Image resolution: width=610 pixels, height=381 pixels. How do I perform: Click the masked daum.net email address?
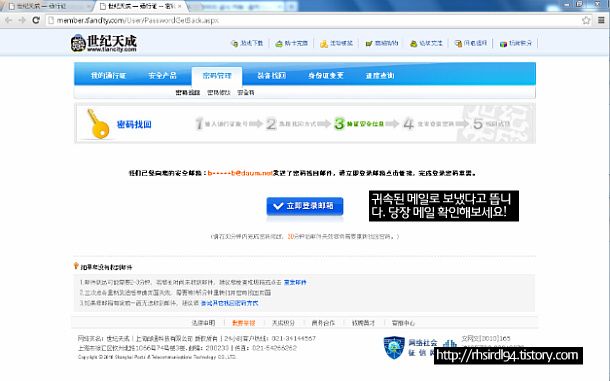(240, 173)
